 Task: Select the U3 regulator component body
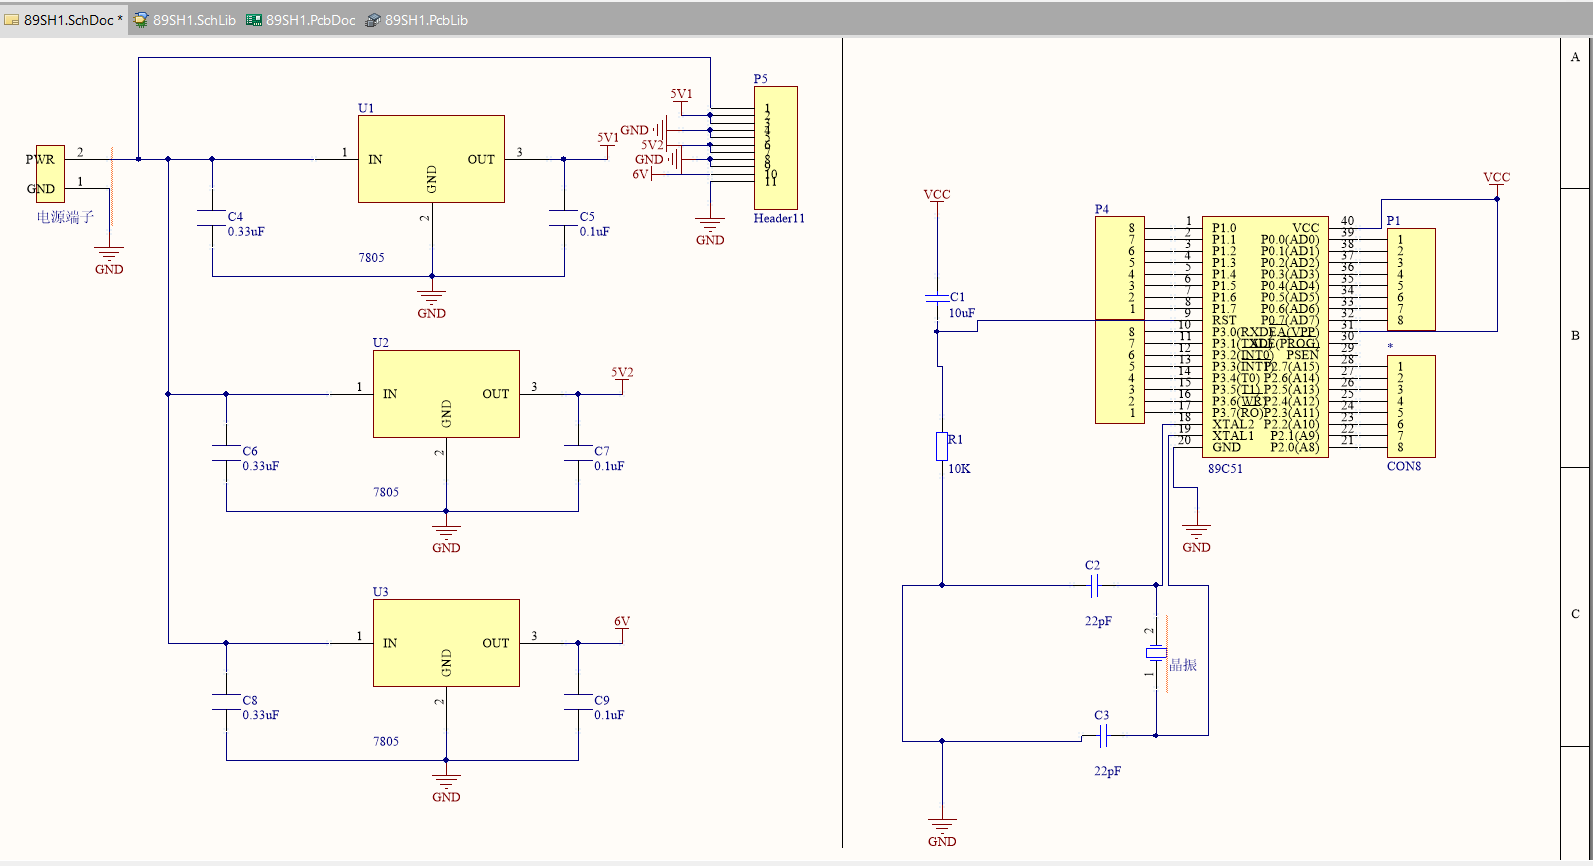tap(446, 643)
